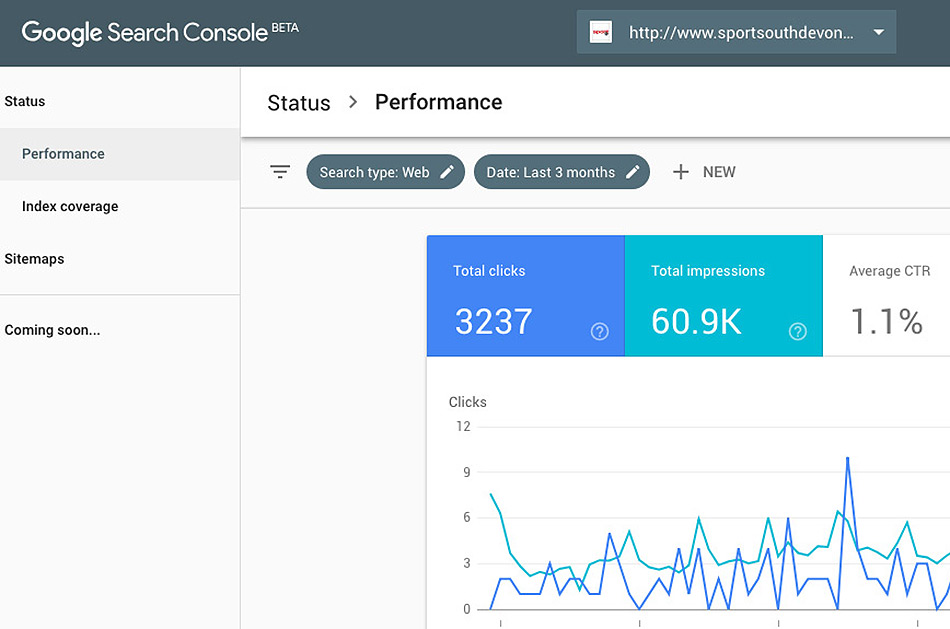Image resolution: width=950 pixels, height=629 pixels.
Task: Toggle the Total impressions metric card
Action: coord(723,296)
